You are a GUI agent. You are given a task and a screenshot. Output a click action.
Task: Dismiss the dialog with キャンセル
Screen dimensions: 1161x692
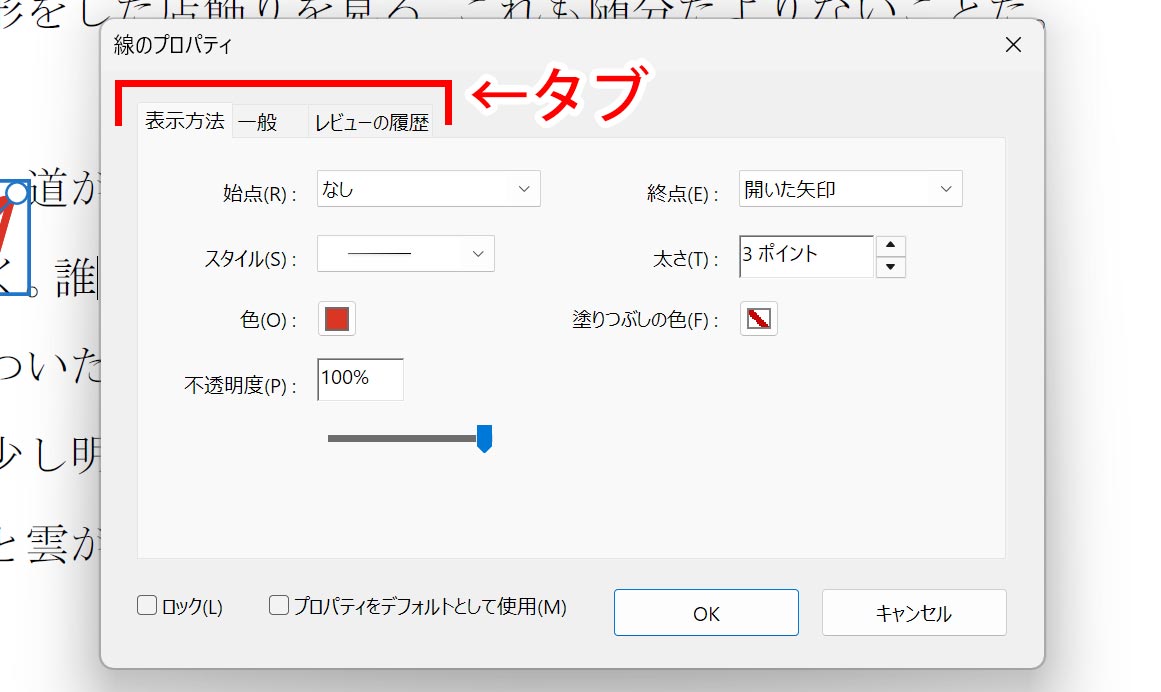click(913, 612)
